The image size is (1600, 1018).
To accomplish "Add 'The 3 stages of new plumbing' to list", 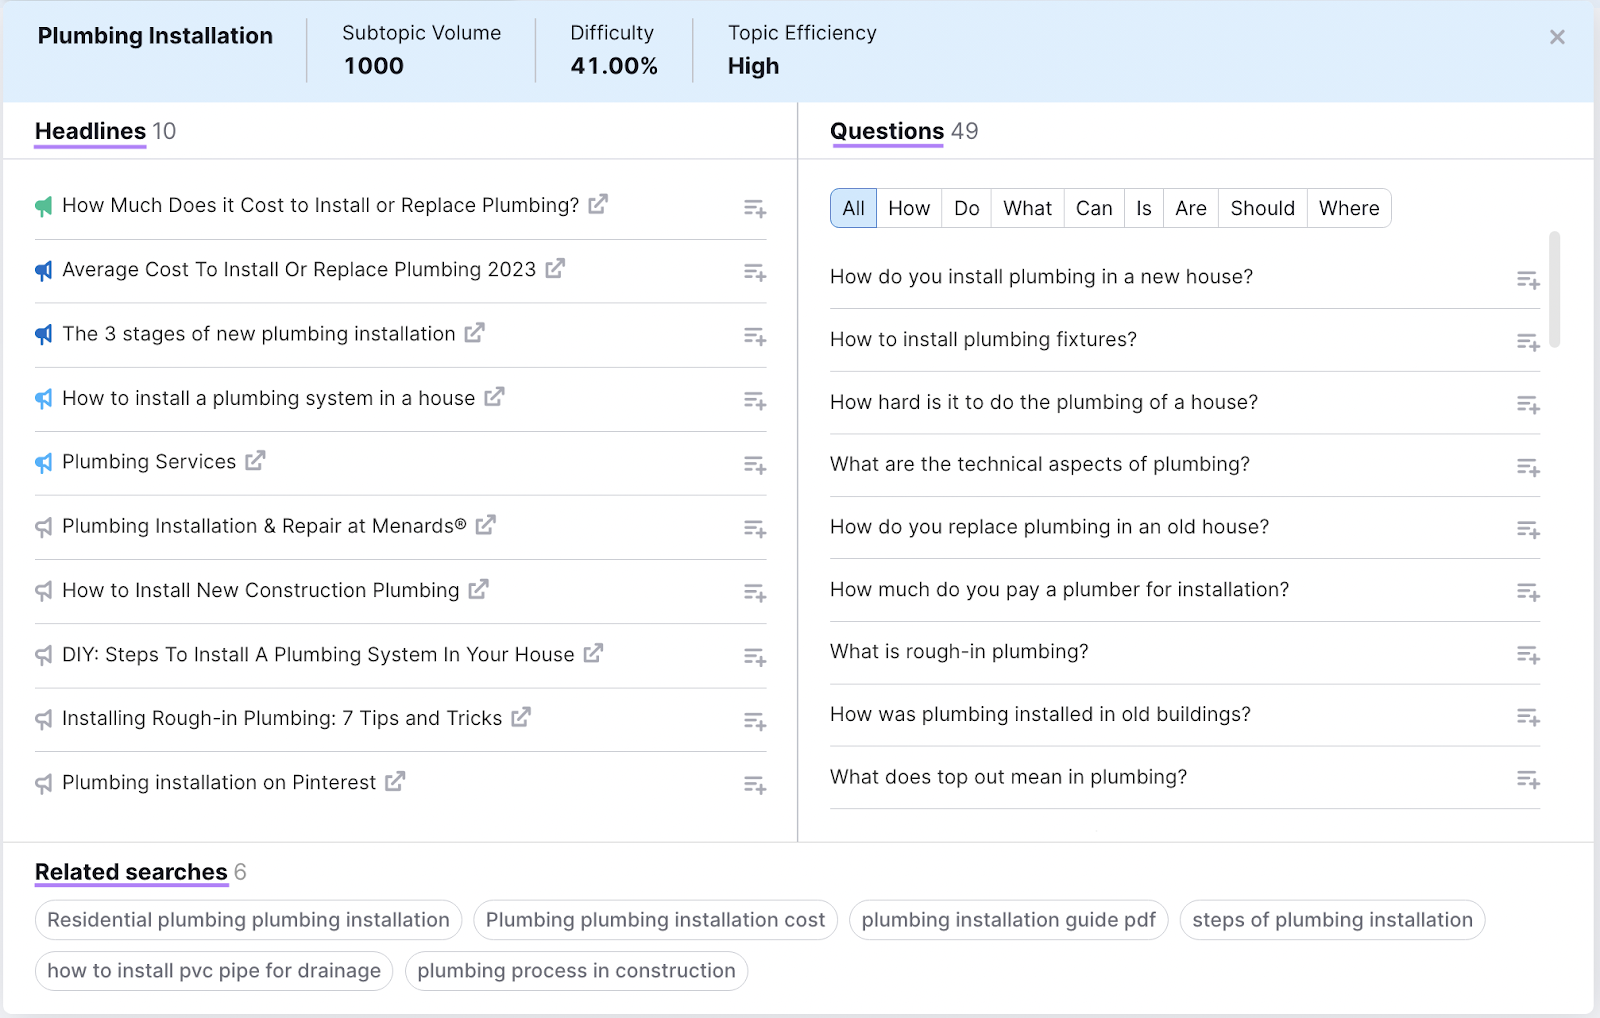I will (754, 337).
